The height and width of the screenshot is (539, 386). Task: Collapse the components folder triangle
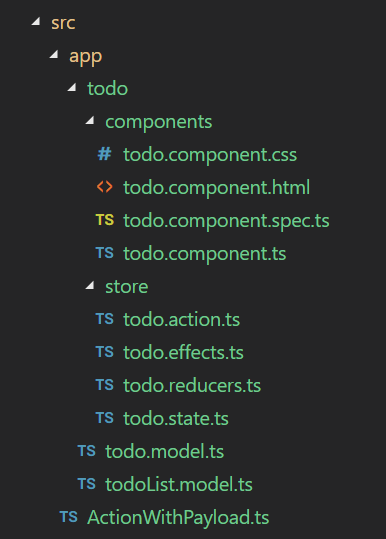[x=90, y=120]
